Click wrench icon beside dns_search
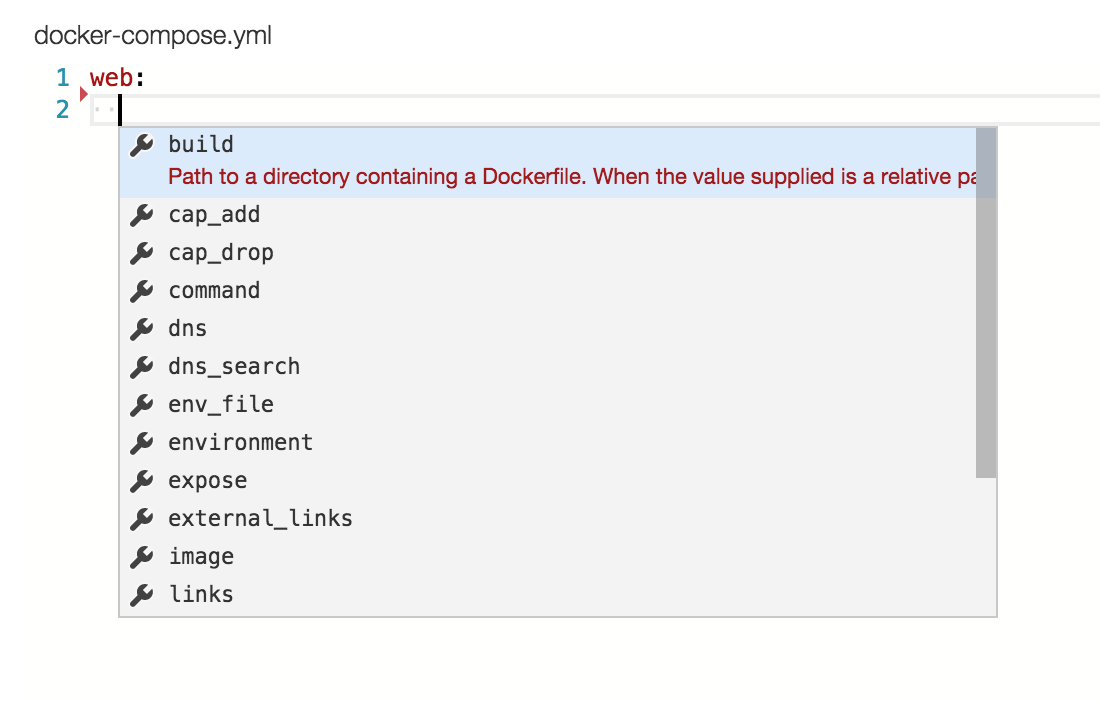 point(142,366)
